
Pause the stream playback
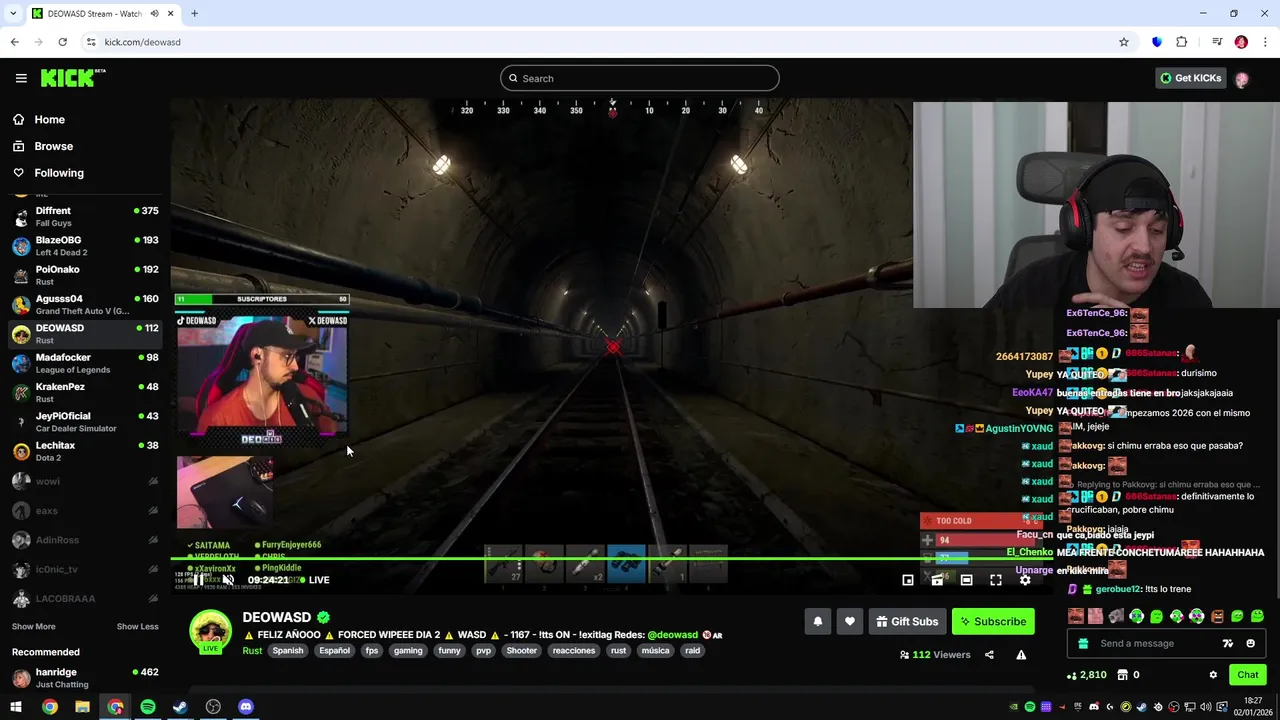(x=198, y=580)
